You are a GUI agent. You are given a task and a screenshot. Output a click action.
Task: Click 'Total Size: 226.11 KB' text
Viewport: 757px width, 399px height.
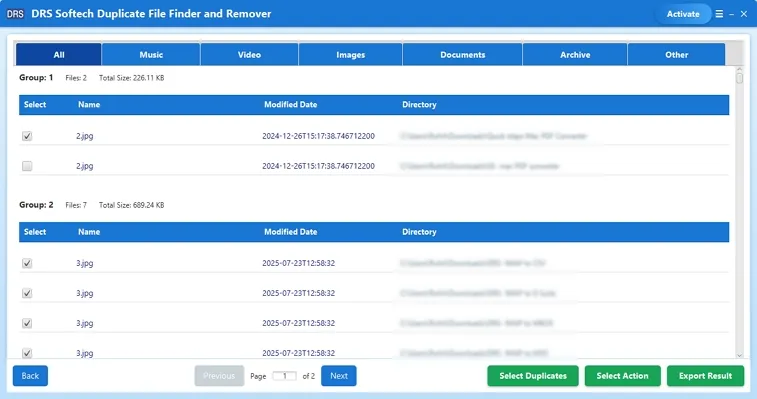pyautogui.click(x=131, y=78)
